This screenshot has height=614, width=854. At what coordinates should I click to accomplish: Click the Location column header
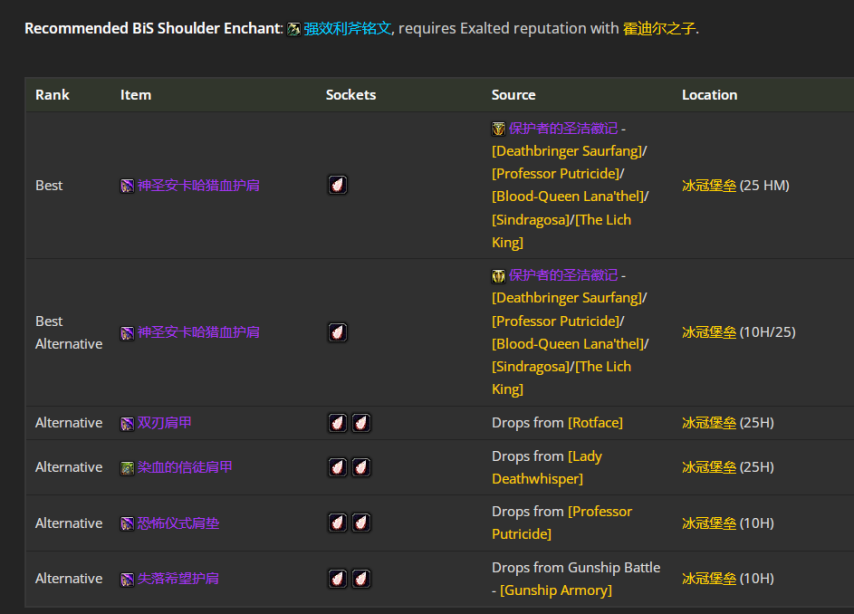pos(709,95)
